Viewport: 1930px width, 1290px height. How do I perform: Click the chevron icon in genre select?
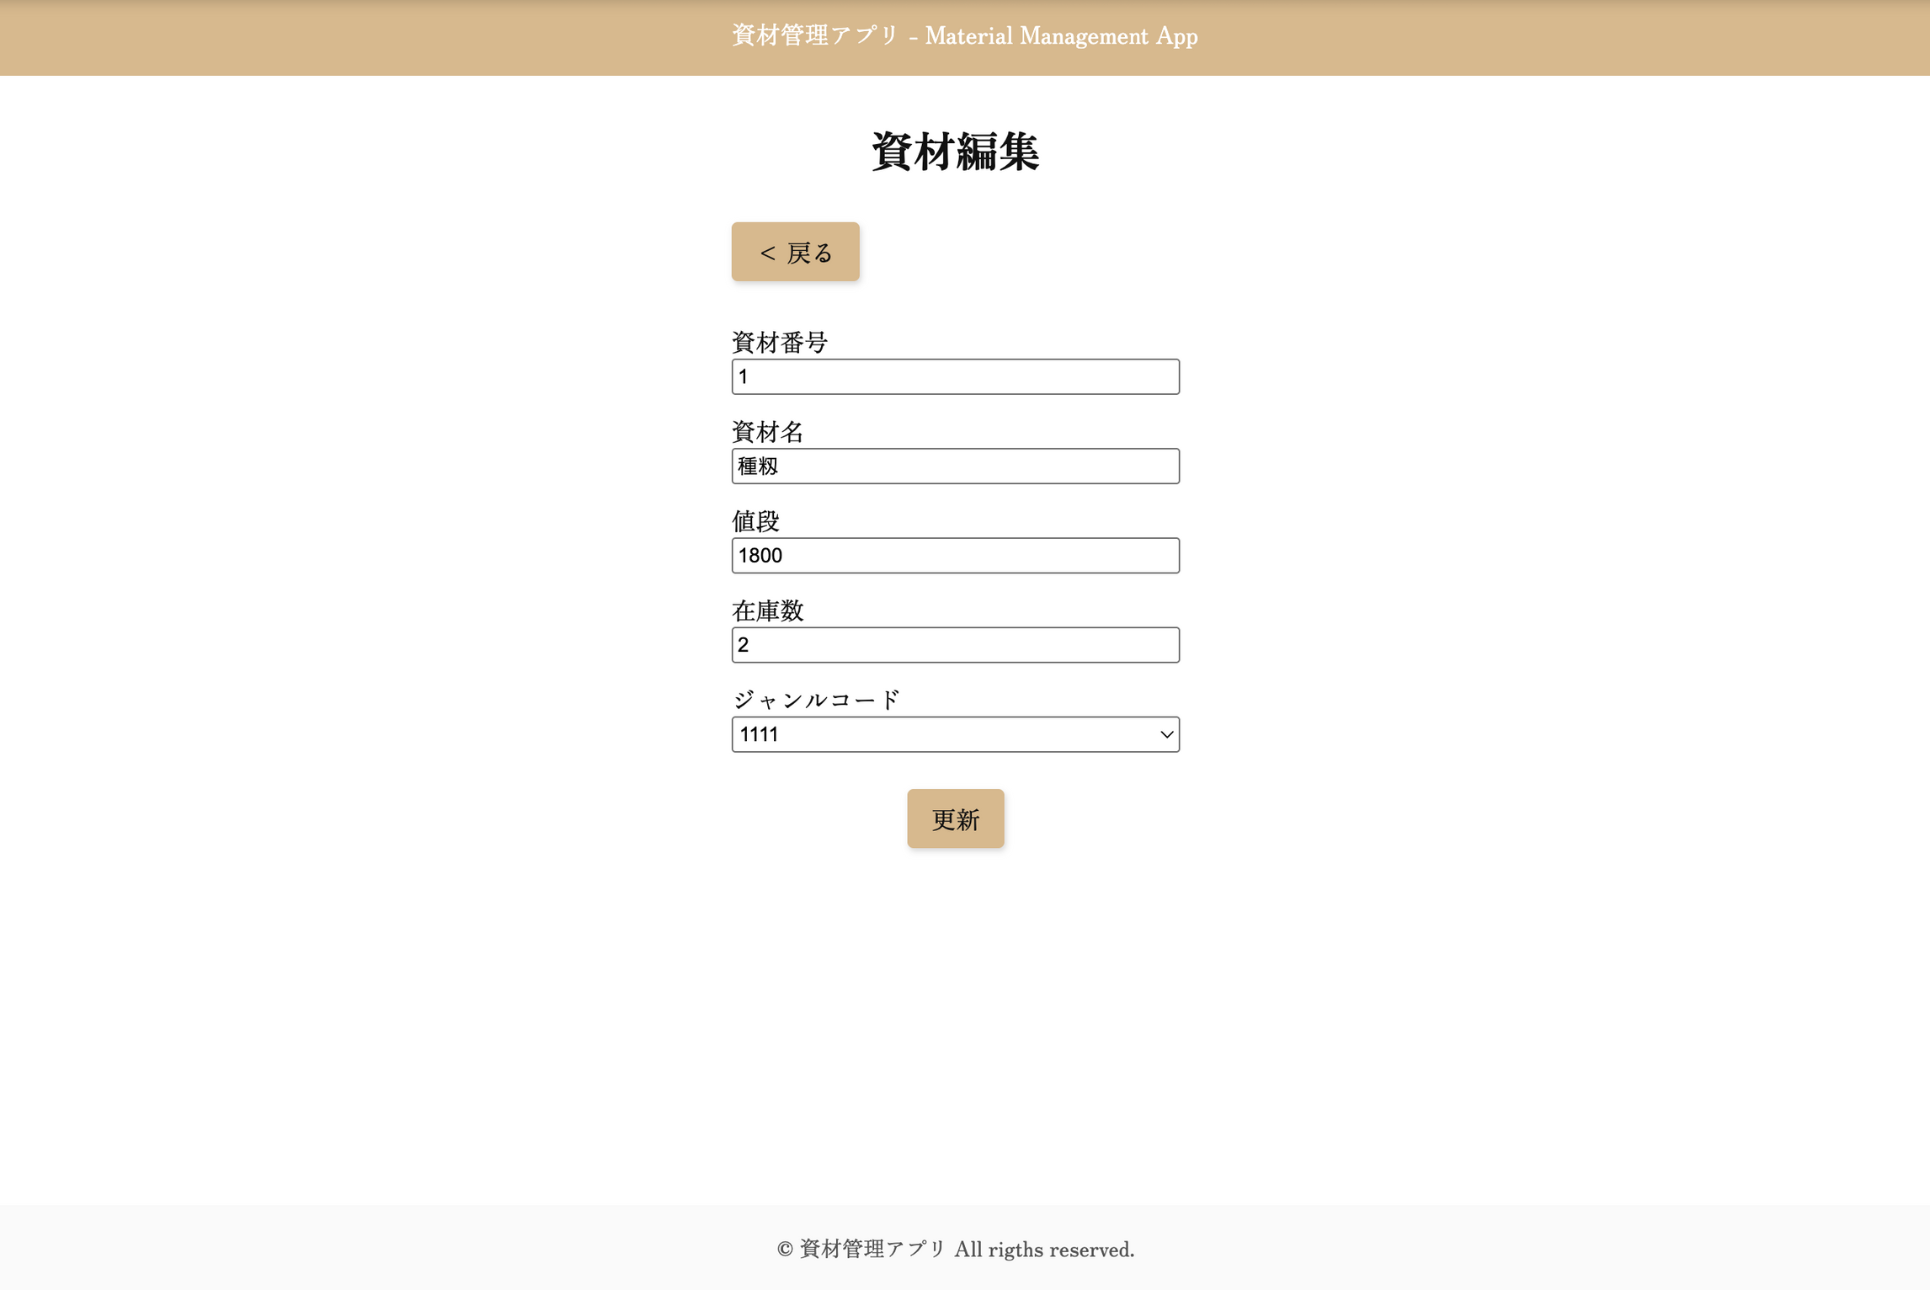tap(1166, 734)
